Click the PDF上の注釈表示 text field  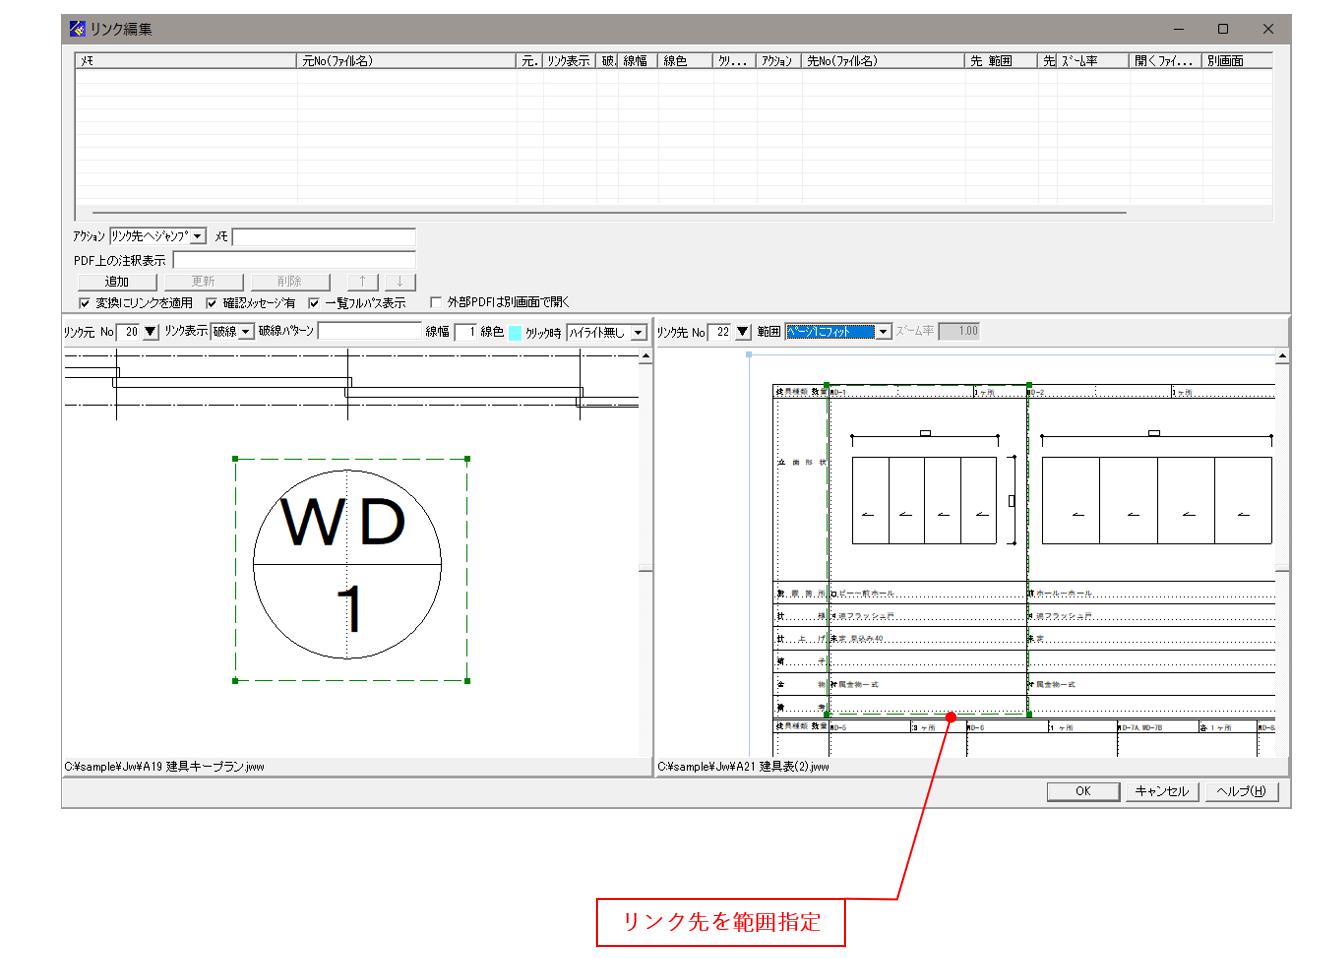(x=294, y=260)
